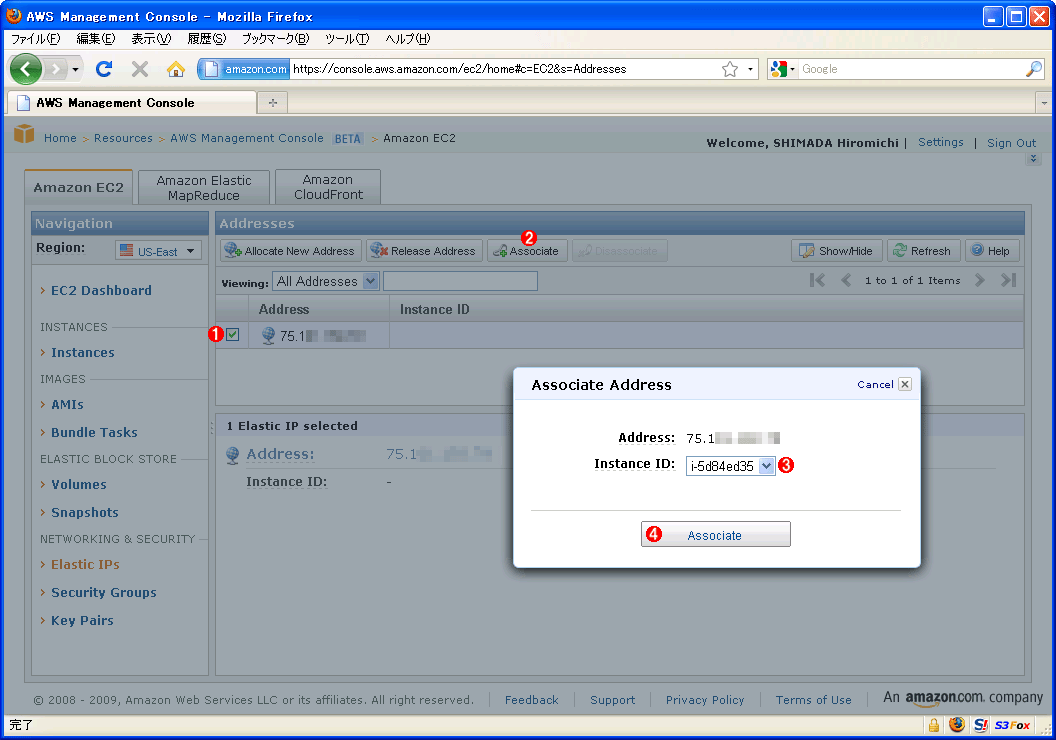
Task: Open the back/forward history dropdown arrow
Action: 75,69
